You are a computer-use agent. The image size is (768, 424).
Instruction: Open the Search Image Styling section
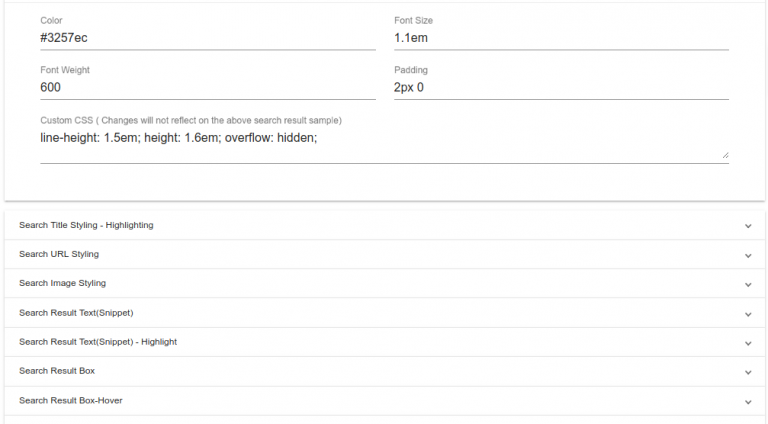point(62,284)
